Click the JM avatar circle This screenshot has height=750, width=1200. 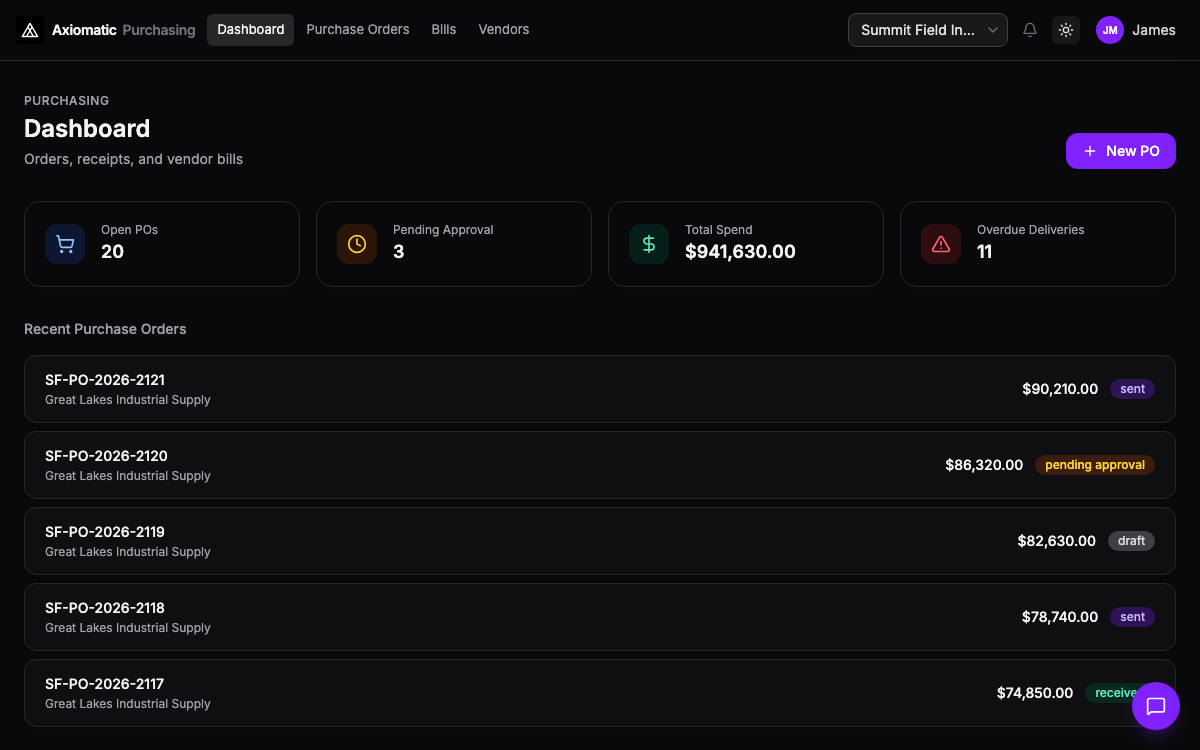(x=1110, y=30)
